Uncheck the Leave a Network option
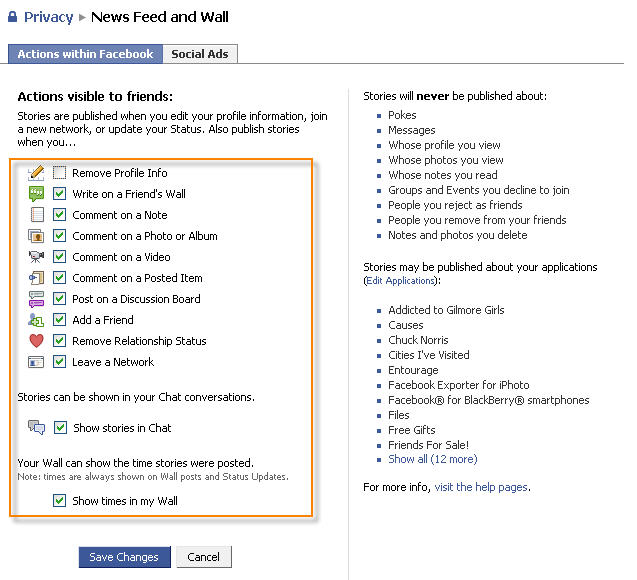This screenshot has height=580, width=637. [x=60, y=362]
